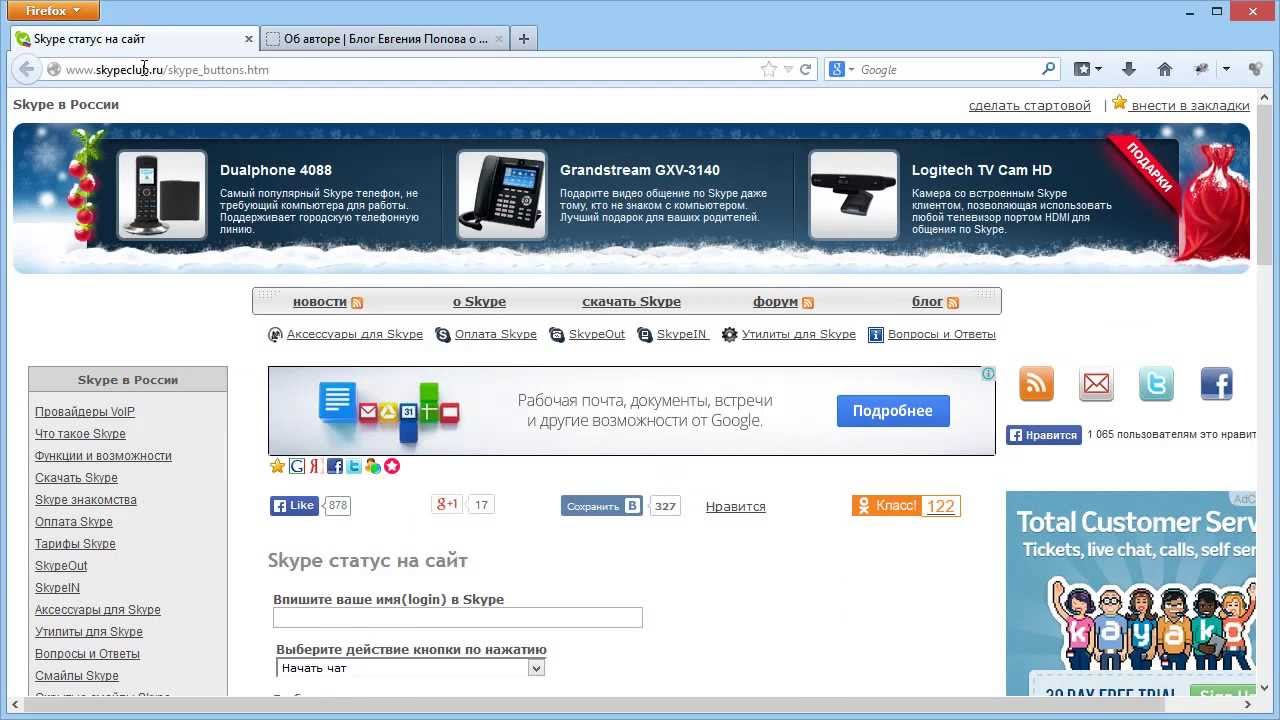Click the large Twitter bird icon
Screen dimensions: 1280x720
[x=1156, y=384]
